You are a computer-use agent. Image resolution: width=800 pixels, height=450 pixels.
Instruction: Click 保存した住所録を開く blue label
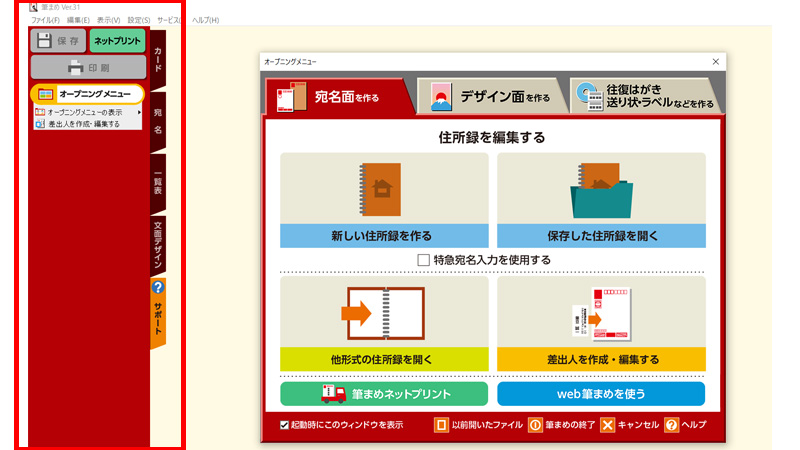(602, 236)
